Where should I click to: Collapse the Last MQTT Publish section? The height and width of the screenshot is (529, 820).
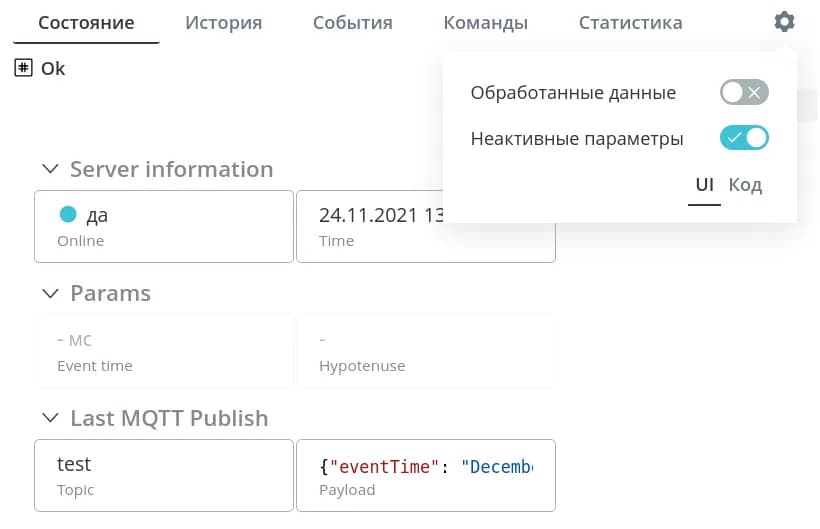tap(50, 419)
